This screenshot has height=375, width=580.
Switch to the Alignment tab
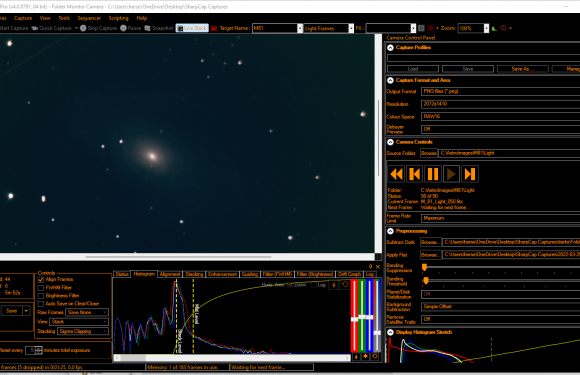click(x=170, y=274)
